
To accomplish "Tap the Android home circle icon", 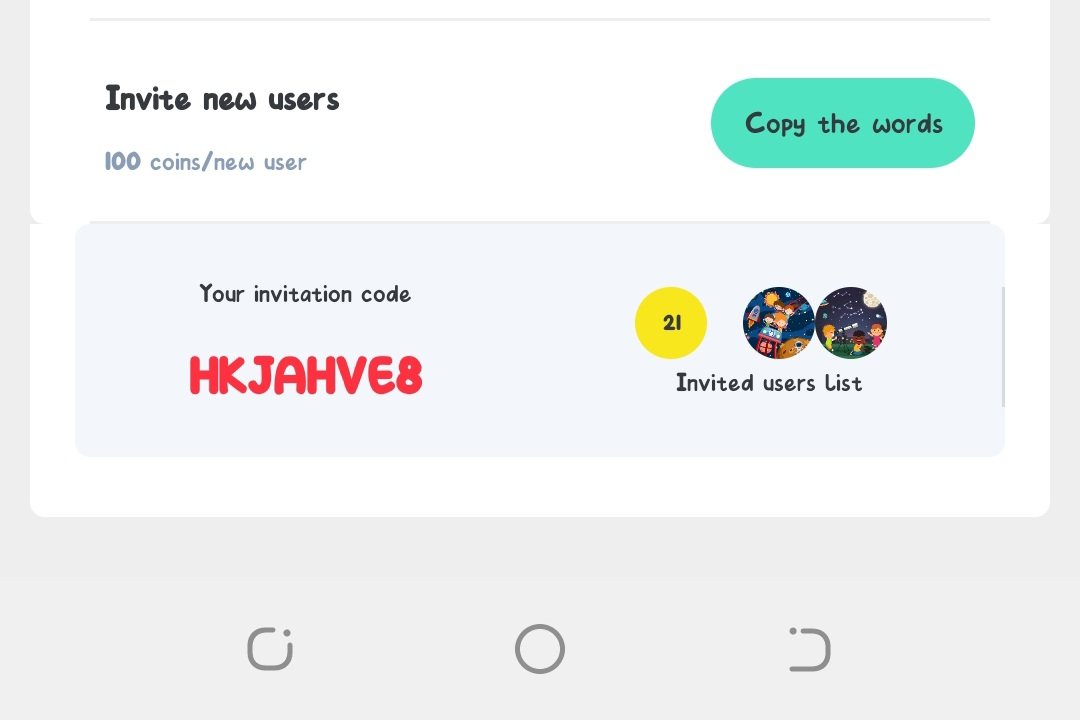I will point(540,648).
